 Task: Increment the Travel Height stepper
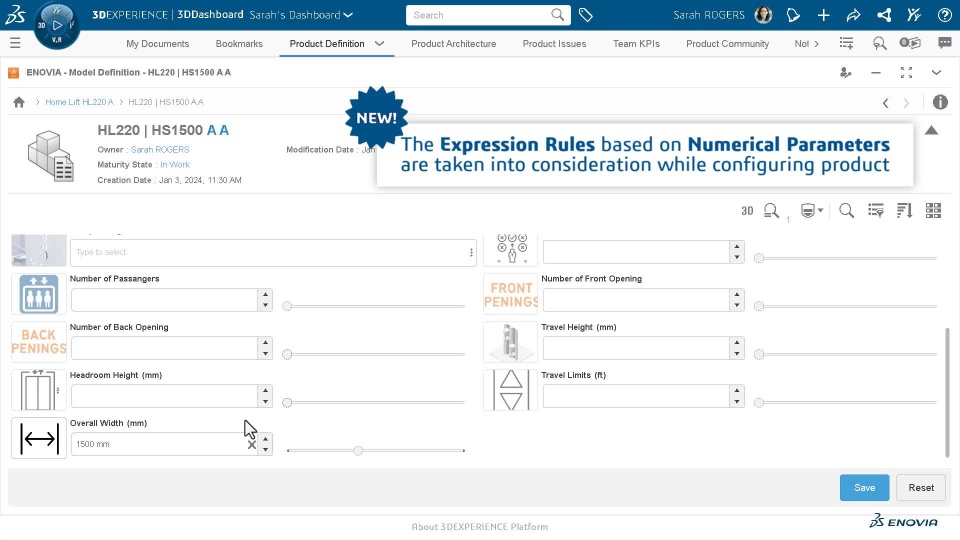[x=737, y=343]
